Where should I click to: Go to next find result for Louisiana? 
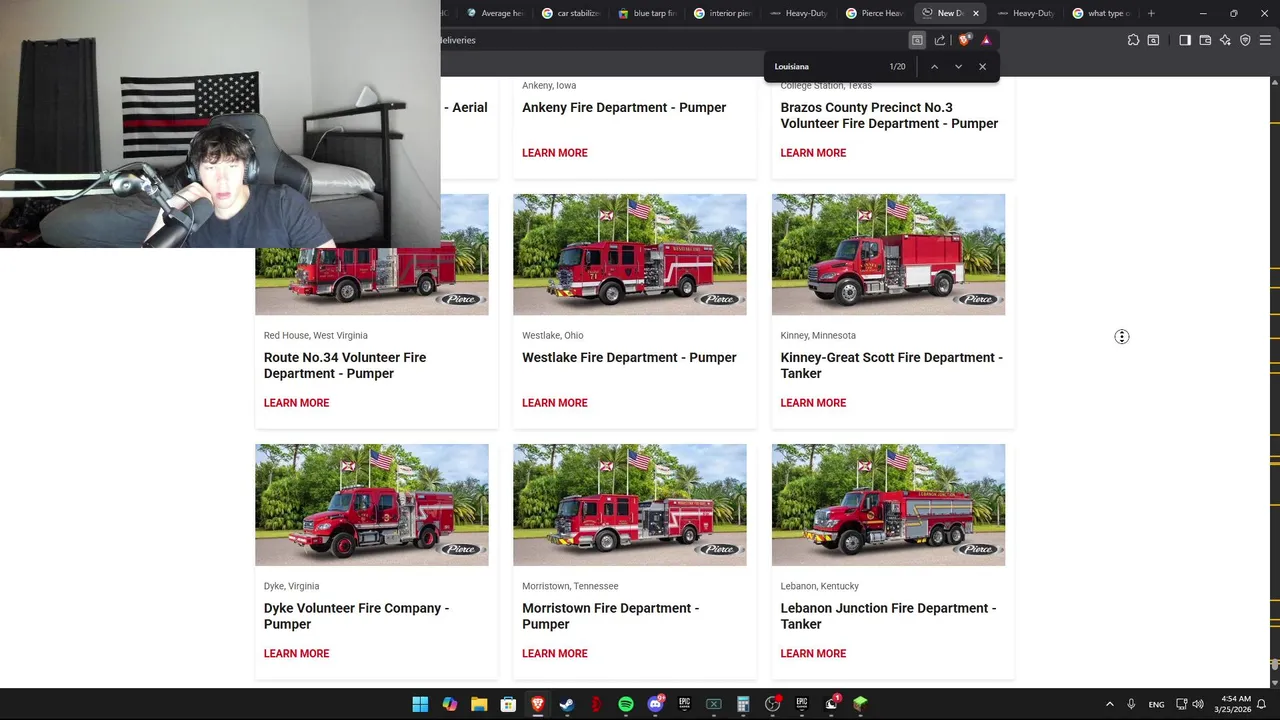coord(958,67)
